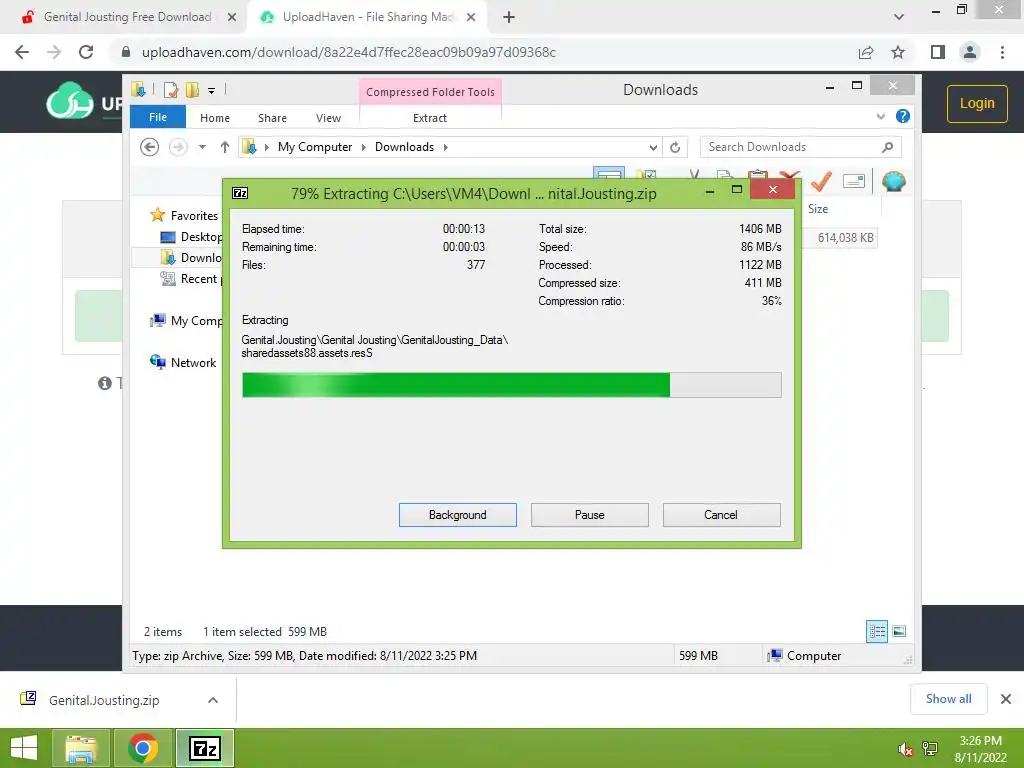The image size is (1024, 768).
Task: Open the Home ribbon tab
Action: [215, 118]
